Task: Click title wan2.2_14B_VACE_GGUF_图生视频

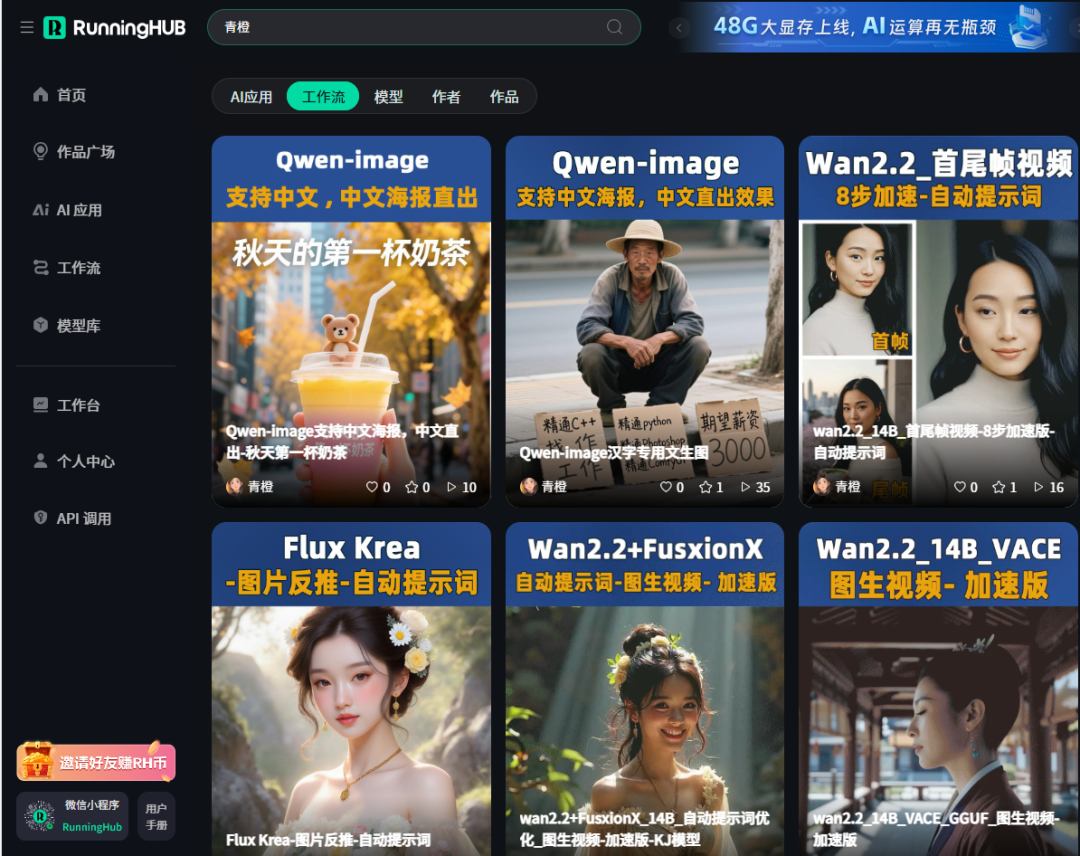Action: pyautogui.click(x=935, y=828)
